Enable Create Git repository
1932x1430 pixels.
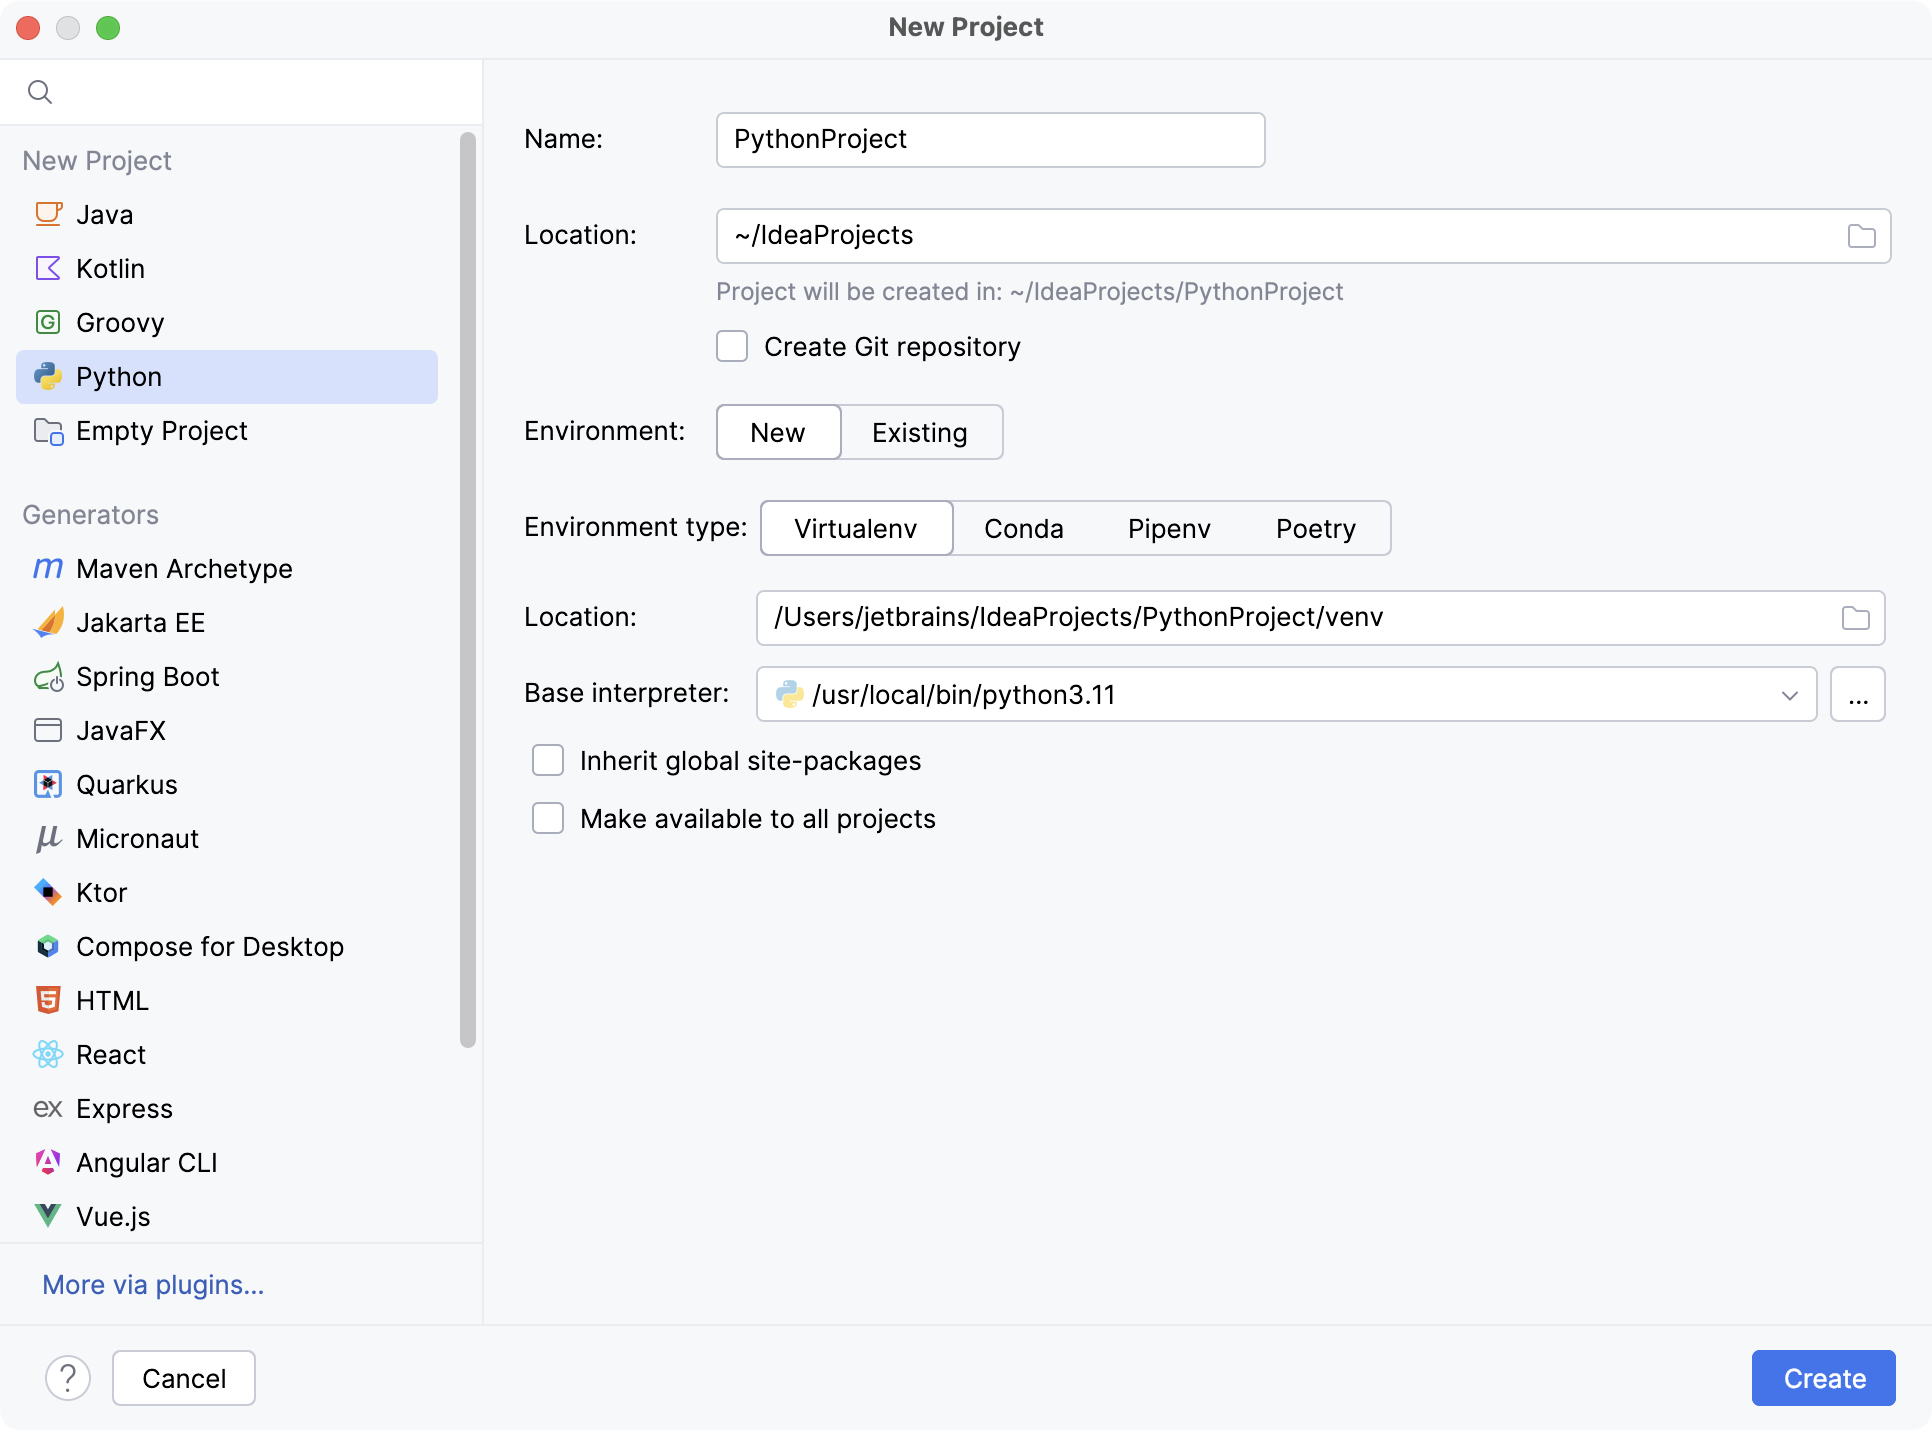(731, 346)
